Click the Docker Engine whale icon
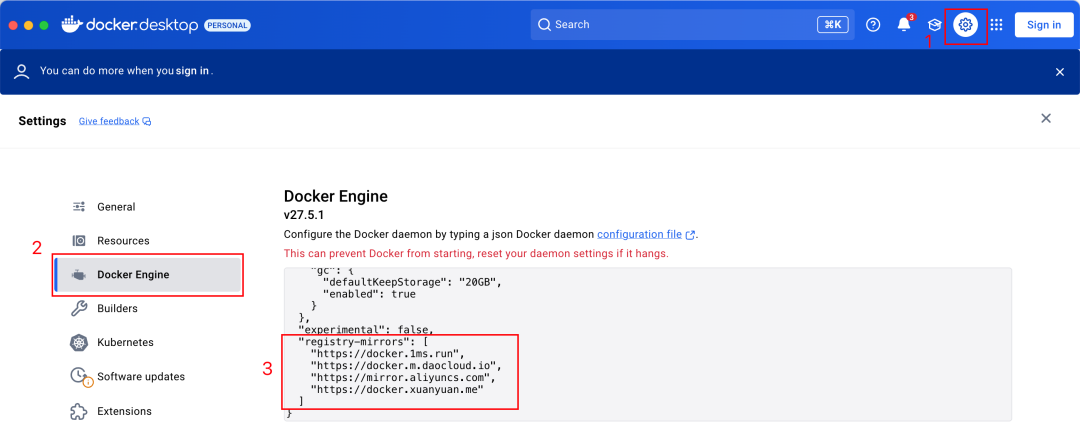The width and height of the screenshot is (1080, 448). (x=79, y=274)
